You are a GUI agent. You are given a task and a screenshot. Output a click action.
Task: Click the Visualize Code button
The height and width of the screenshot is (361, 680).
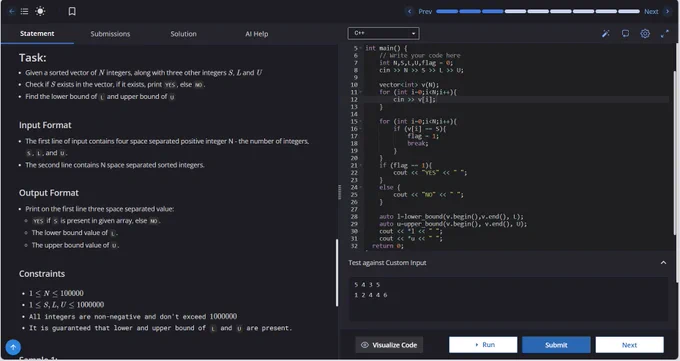[389, 345]
